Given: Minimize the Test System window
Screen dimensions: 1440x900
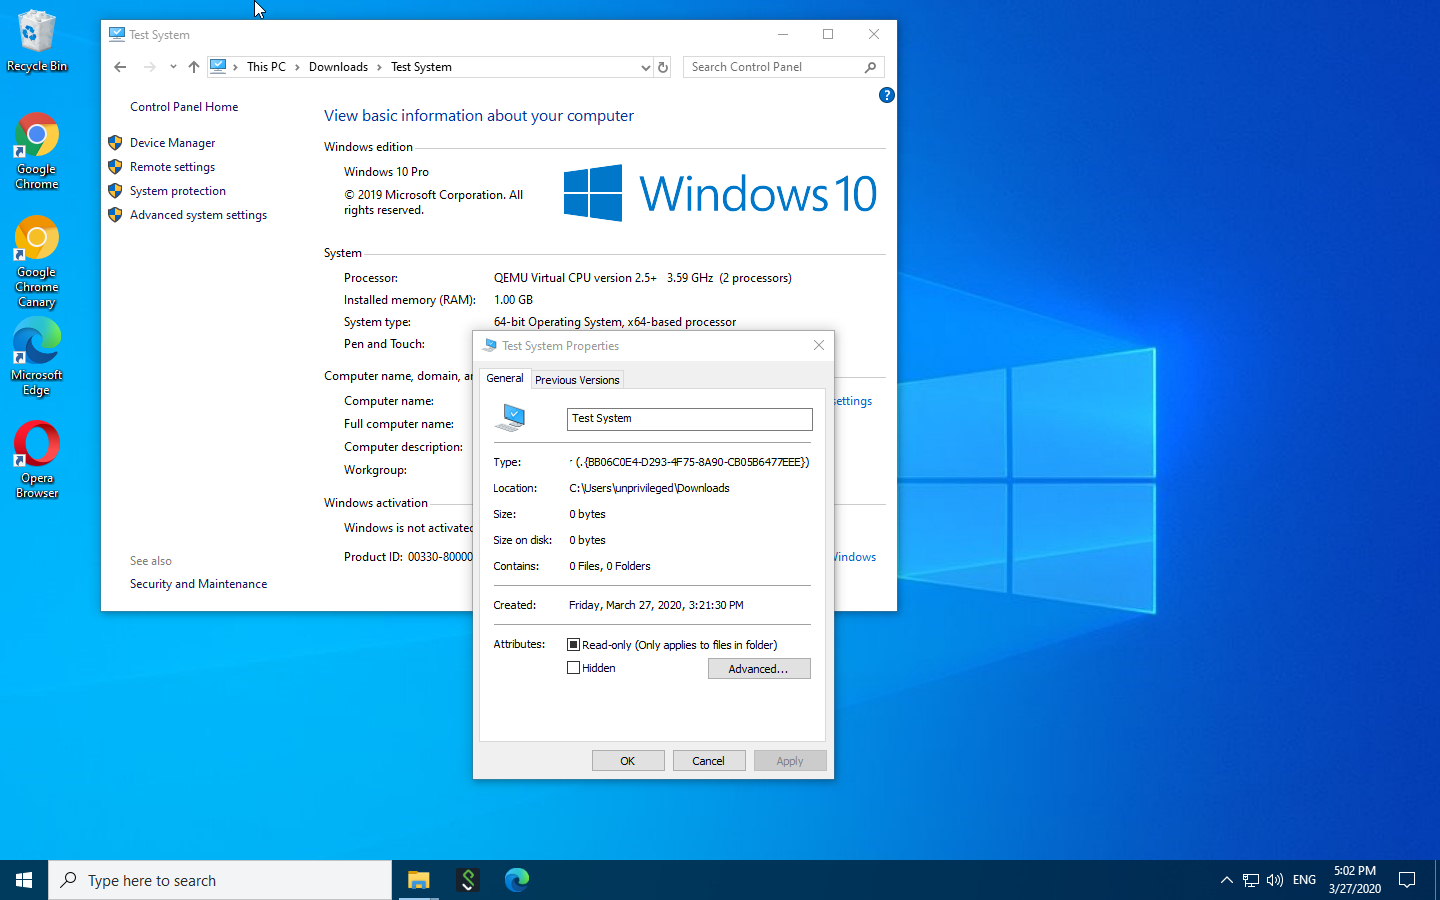Looking at the screenshot, I should 783,34.
